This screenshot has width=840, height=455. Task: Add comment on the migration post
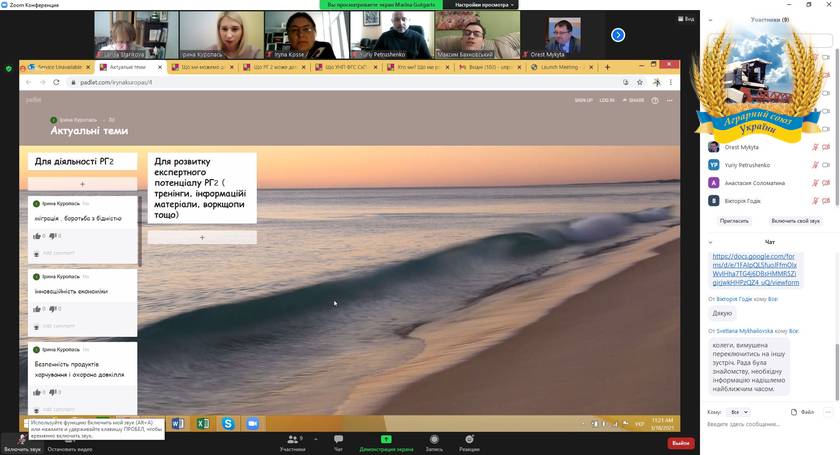pos(58,253)
